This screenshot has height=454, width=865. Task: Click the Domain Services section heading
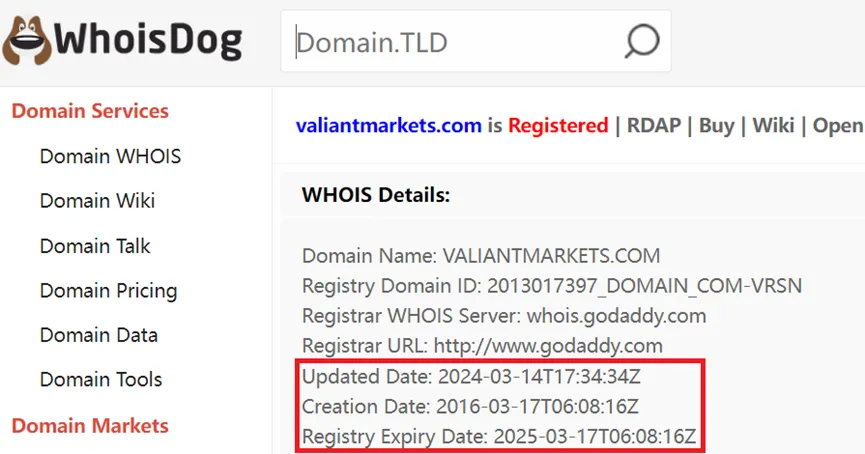90,111
